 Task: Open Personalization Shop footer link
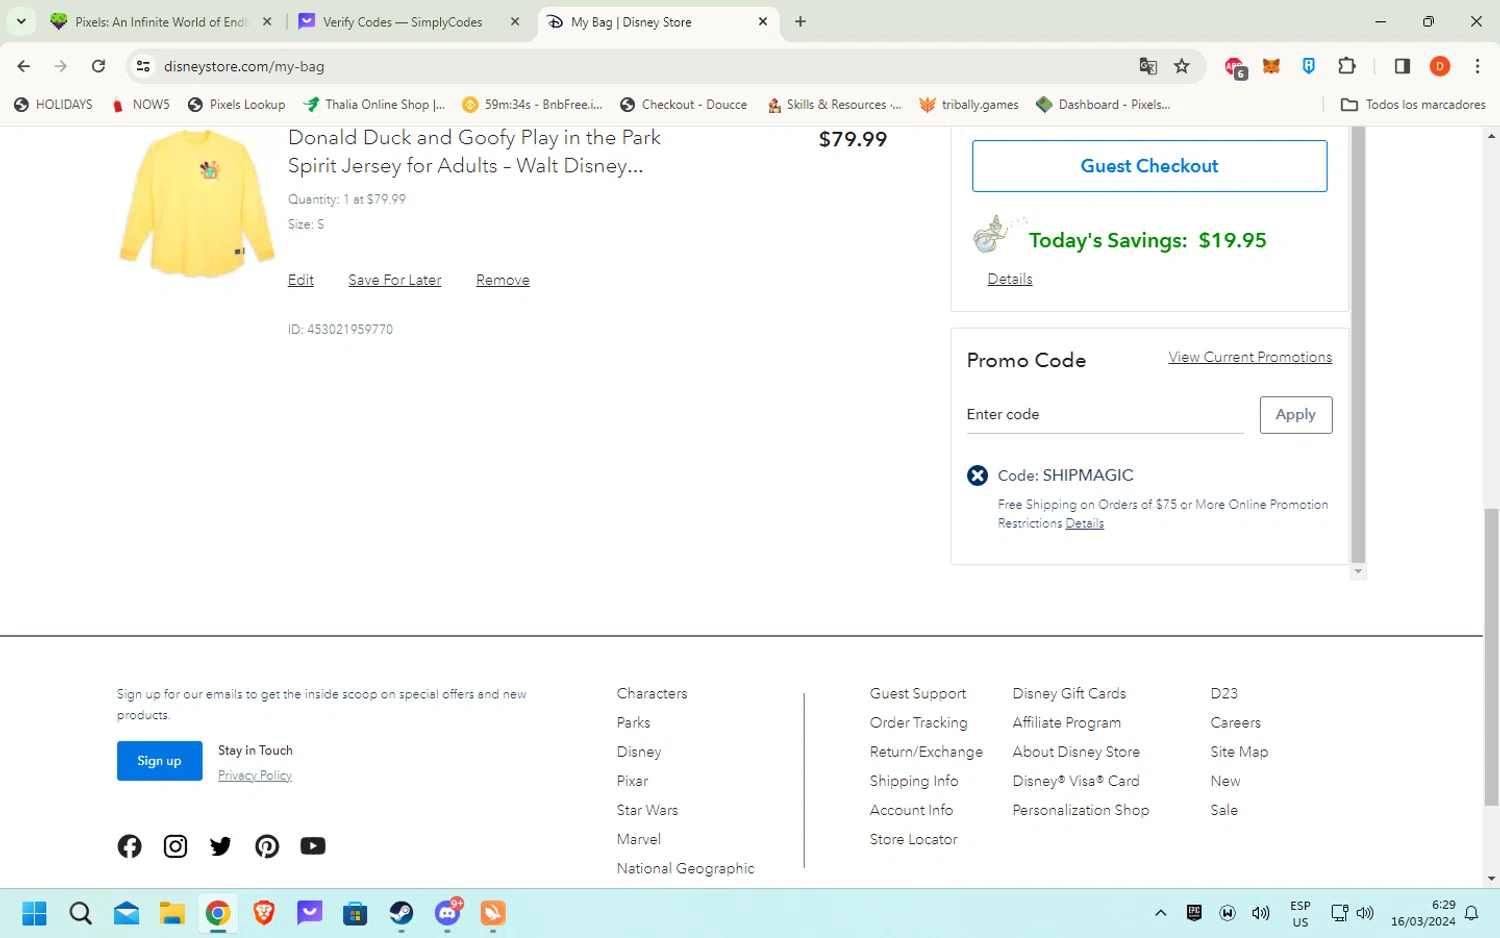click(1080, 810)
